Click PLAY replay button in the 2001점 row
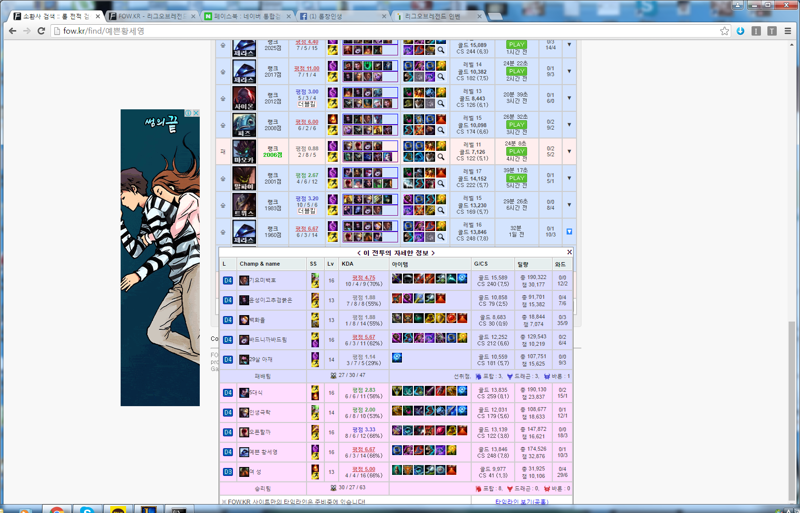The image size is (800, 513). coord(516,178)
